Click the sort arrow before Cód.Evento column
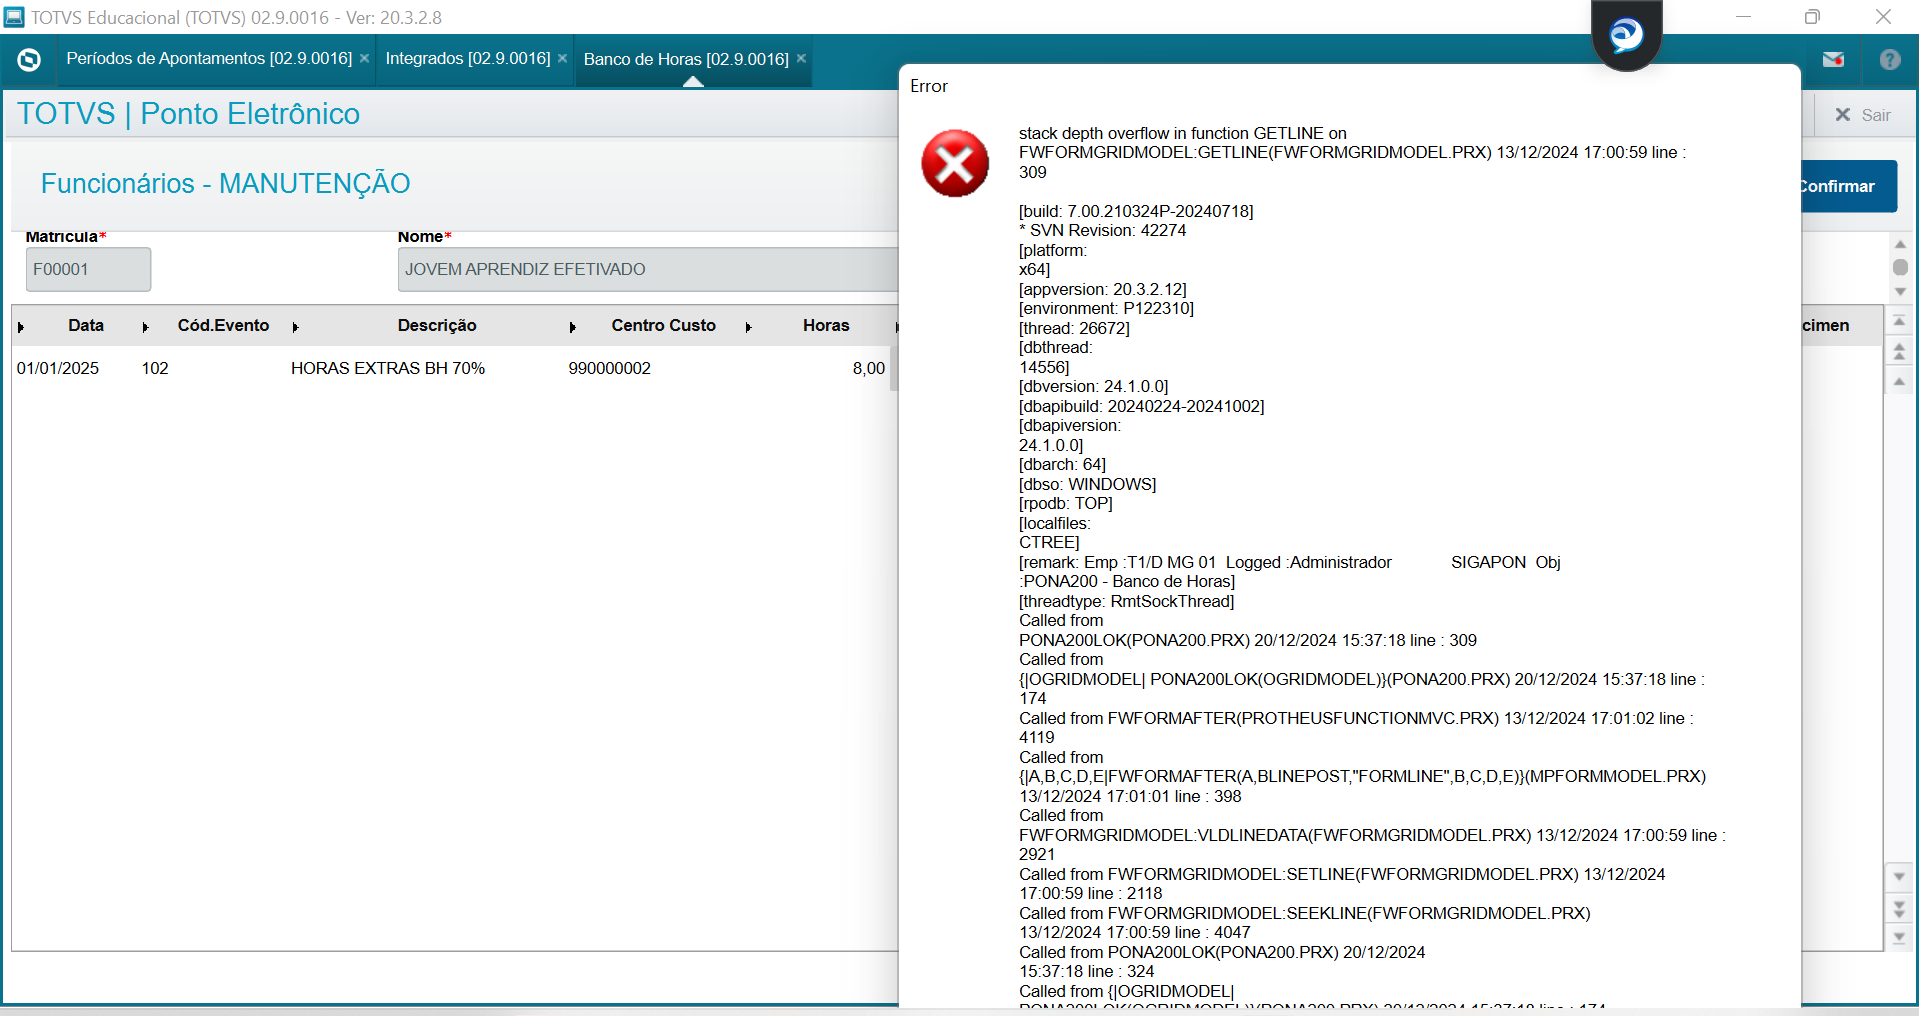 (146, 327)
